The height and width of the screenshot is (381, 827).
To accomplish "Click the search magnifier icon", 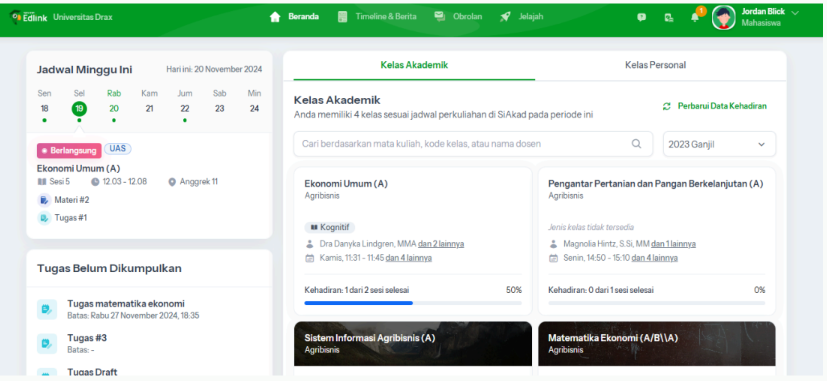I will (x=637, y=144).
